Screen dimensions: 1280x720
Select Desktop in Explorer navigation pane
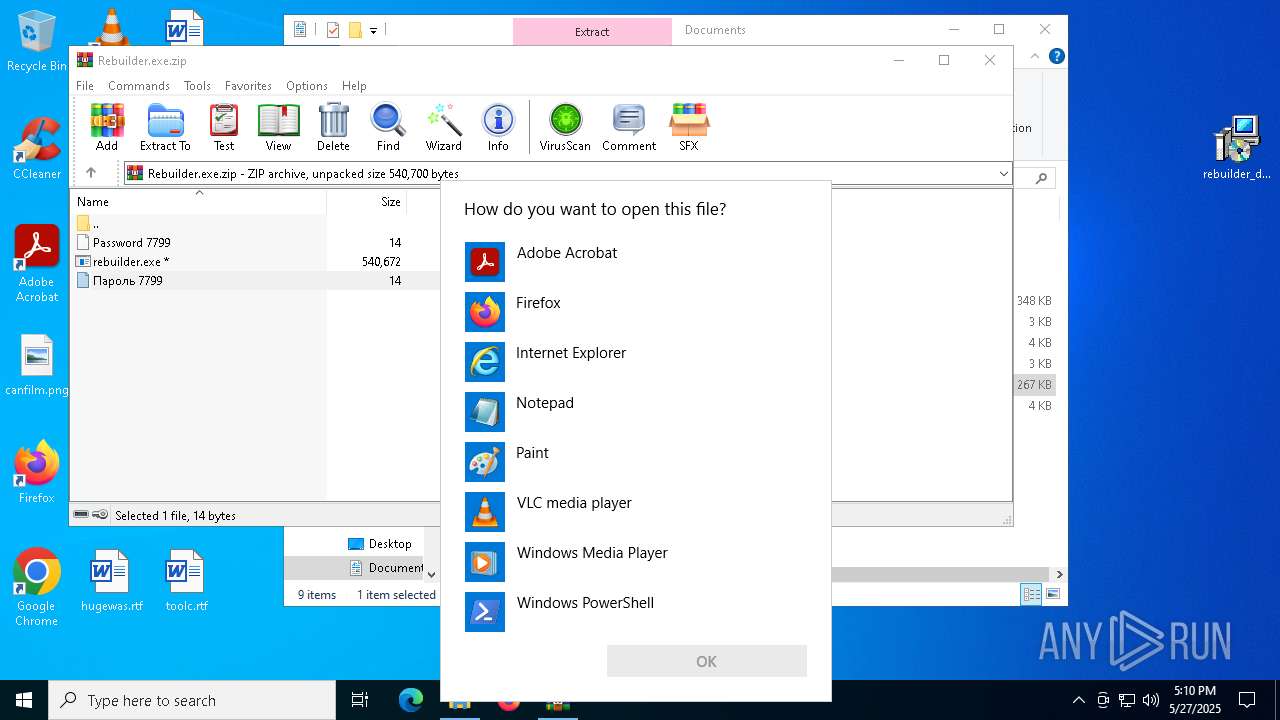pyautogui.click(x=380, y=543)
